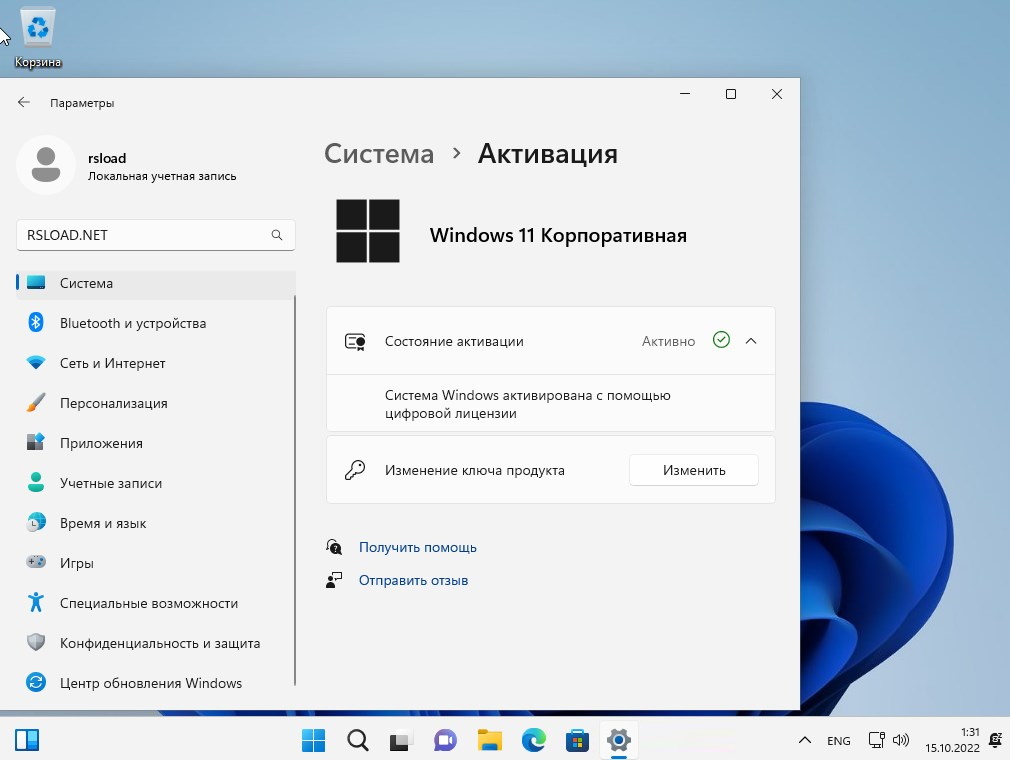Click the RSLOAD.NET search field
Image resolution: width=1010 pixels, height=760 pixels.
click(x=155, y=234)
